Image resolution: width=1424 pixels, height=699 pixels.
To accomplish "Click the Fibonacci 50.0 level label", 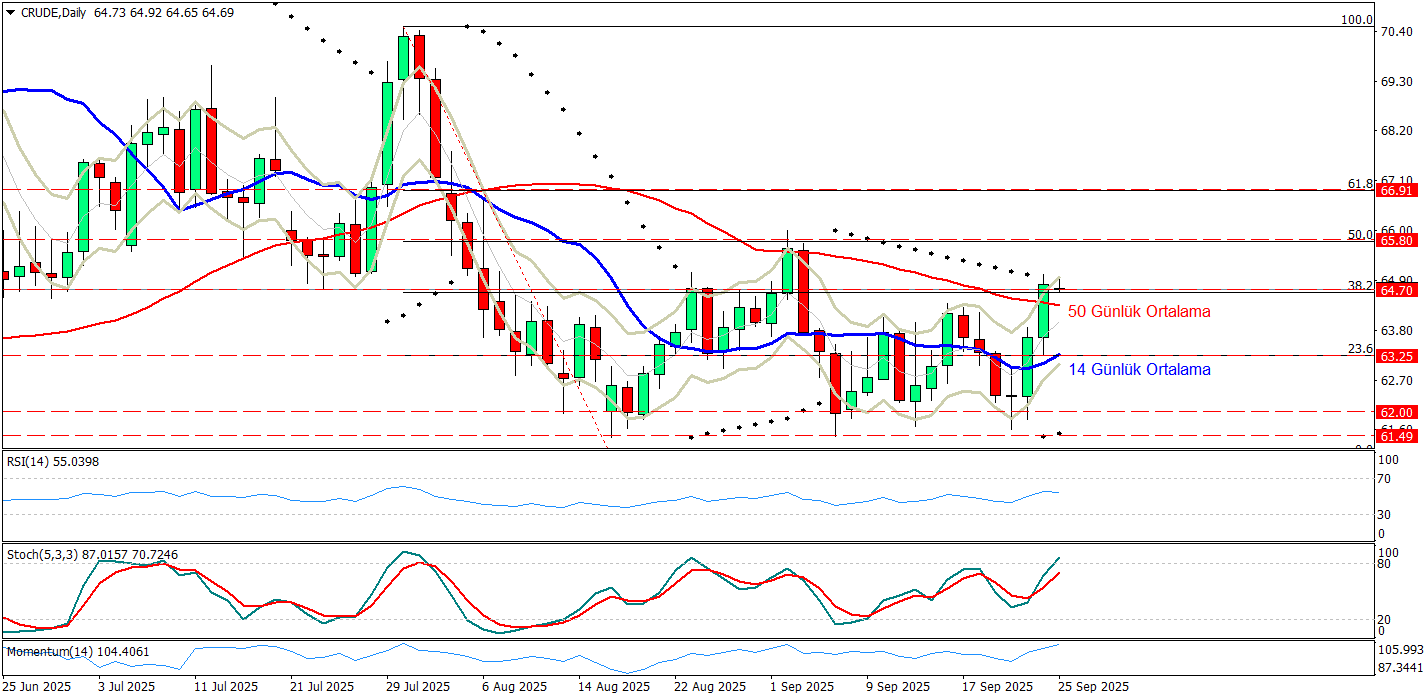I will 1359,235.
